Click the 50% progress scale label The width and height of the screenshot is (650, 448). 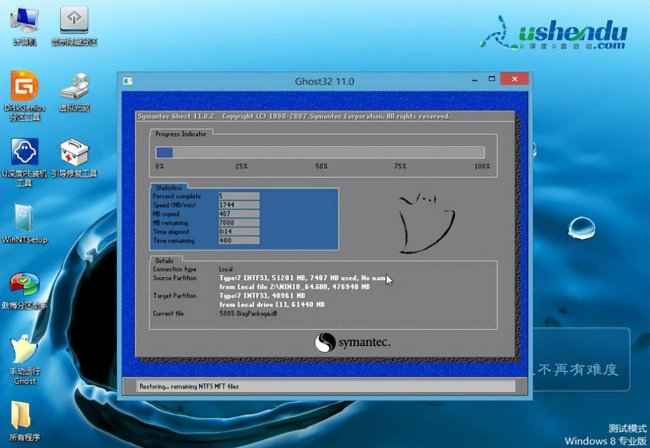(321, 166)
